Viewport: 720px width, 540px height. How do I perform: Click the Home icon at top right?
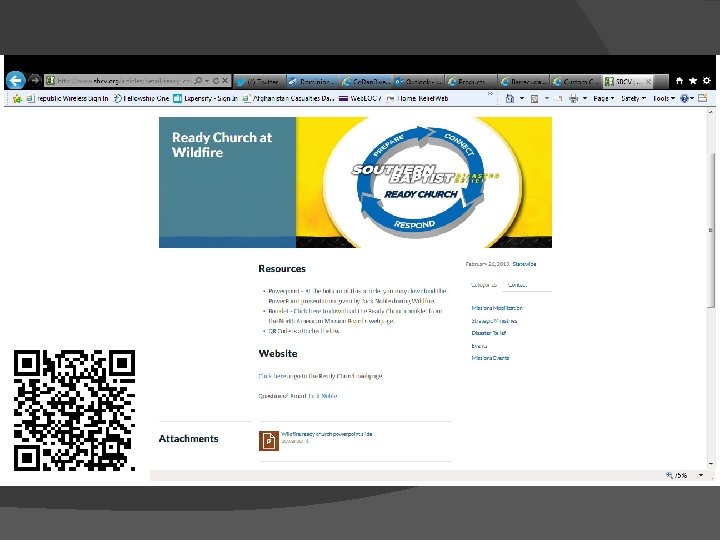(x=680, y=81)
